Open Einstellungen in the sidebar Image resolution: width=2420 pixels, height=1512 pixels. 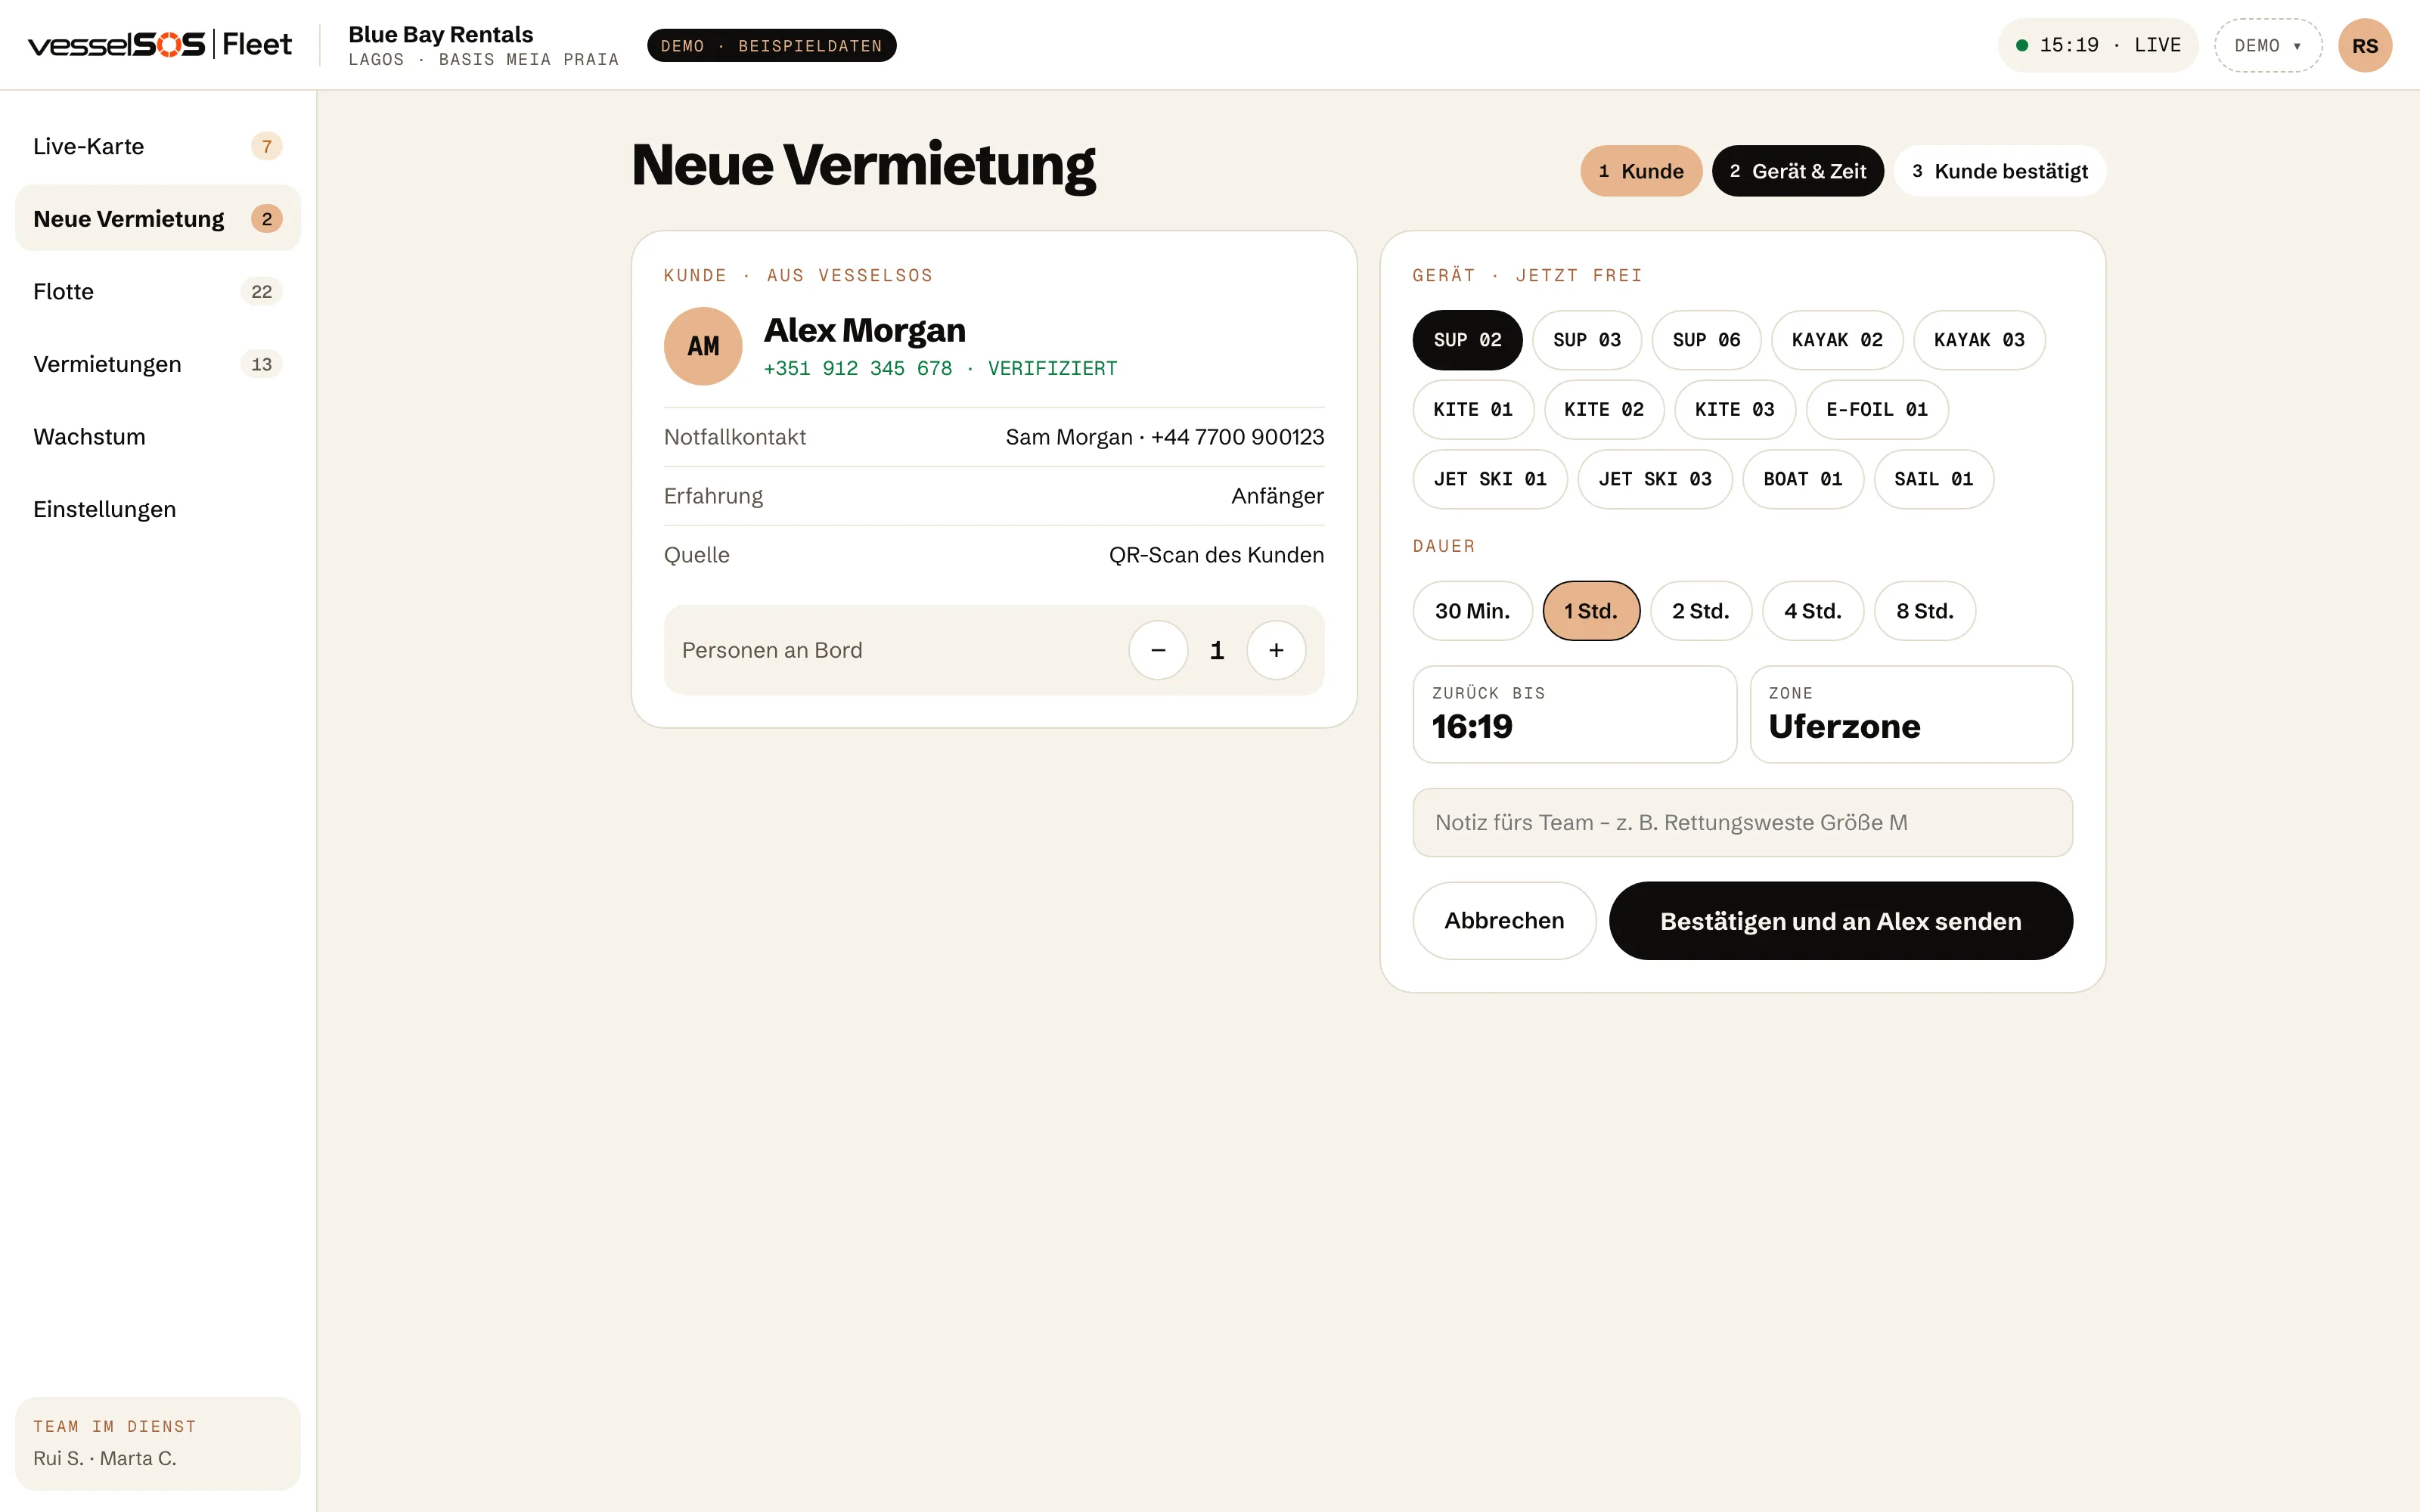tap(158, 509)
